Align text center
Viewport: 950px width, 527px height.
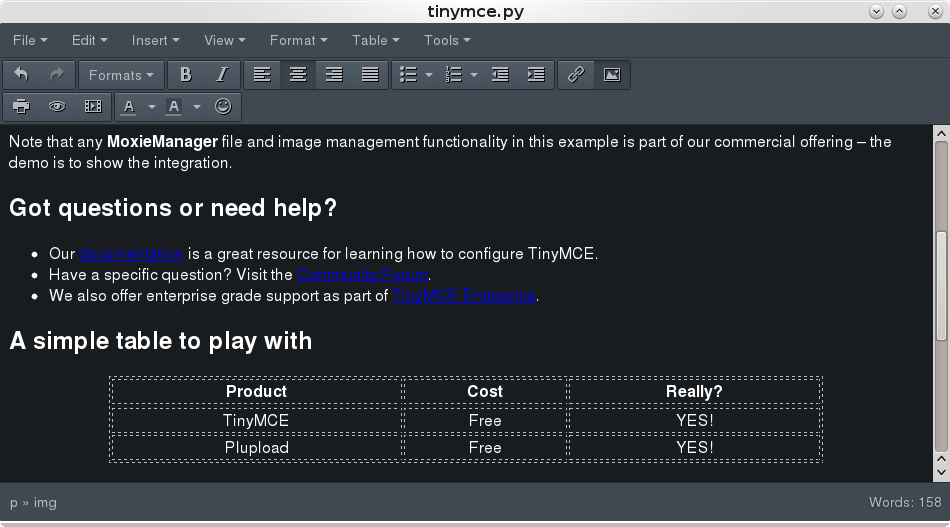(297, 75)
